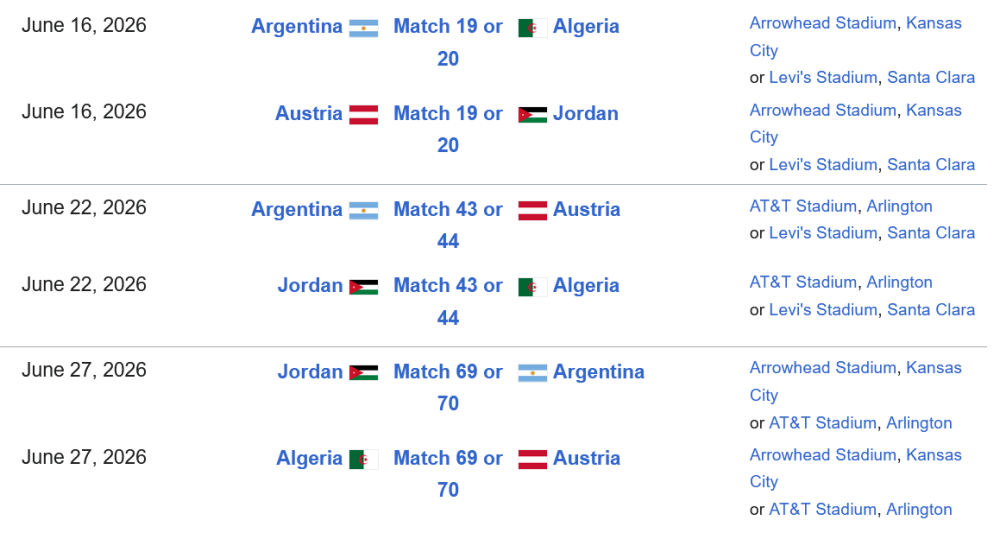
Task: Follow Levi's Stadium link in Austria–Jordan row
Action: pyautogui.click(x=823, y=164)
